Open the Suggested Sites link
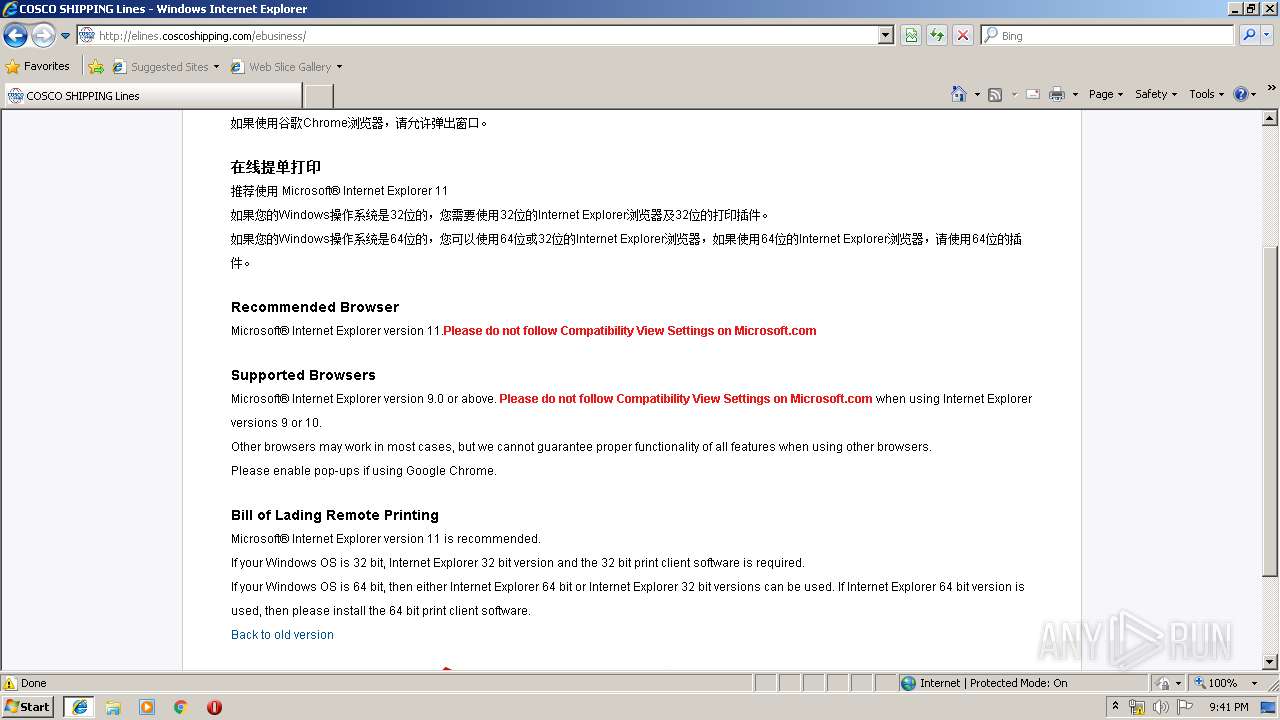Image resolution: width=1280 pixels, height=720 pixels. coord(165,67)
